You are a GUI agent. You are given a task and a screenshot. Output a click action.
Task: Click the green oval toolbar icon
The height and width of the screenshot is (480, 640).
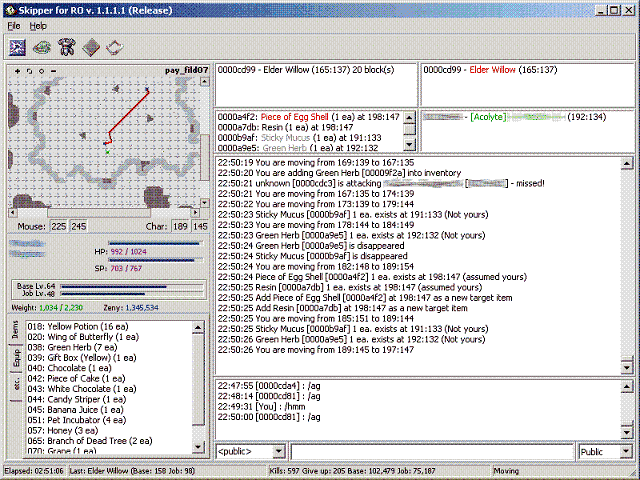coord(43,46)
